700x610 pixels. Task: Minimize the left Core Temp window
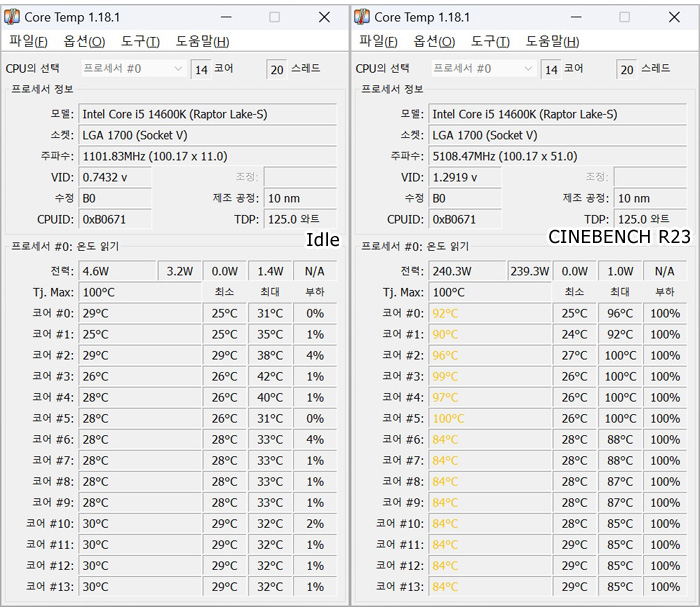coord(226,17)
